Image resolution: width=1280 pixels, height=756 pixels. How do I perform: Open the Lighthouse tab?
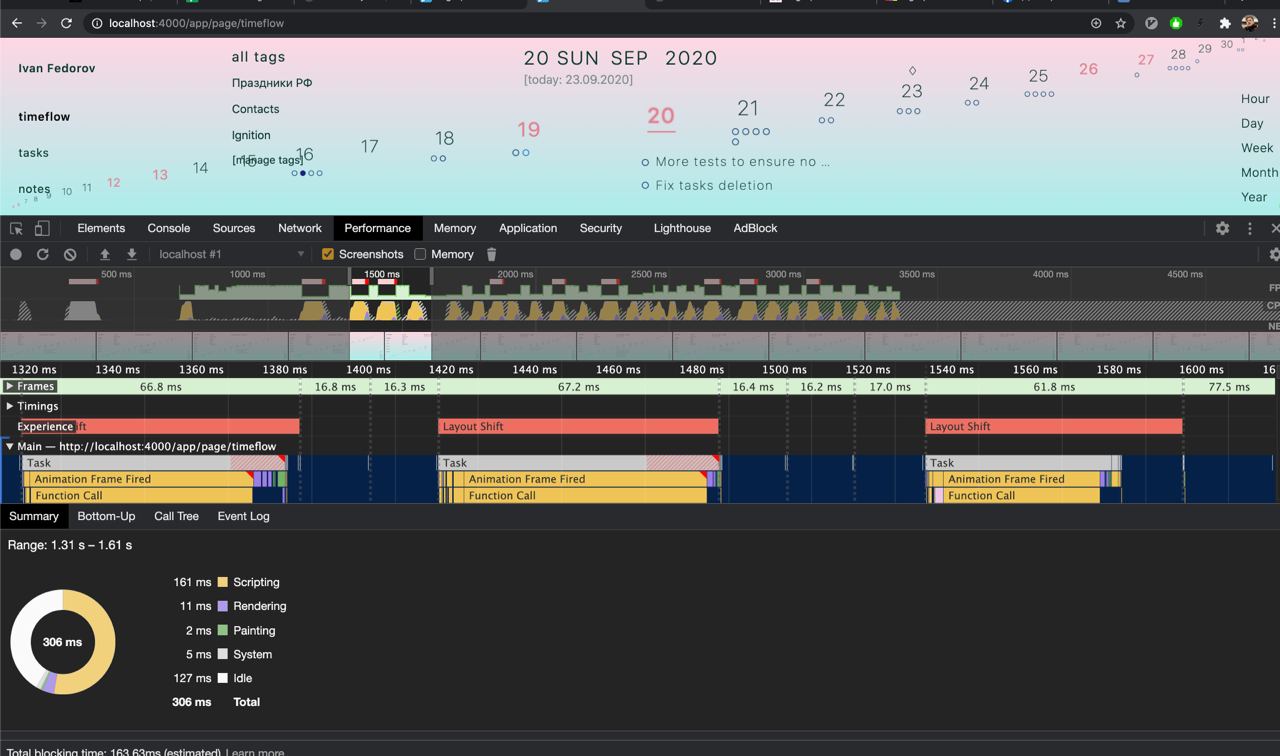pyautogui.click(x=682, y=229)
